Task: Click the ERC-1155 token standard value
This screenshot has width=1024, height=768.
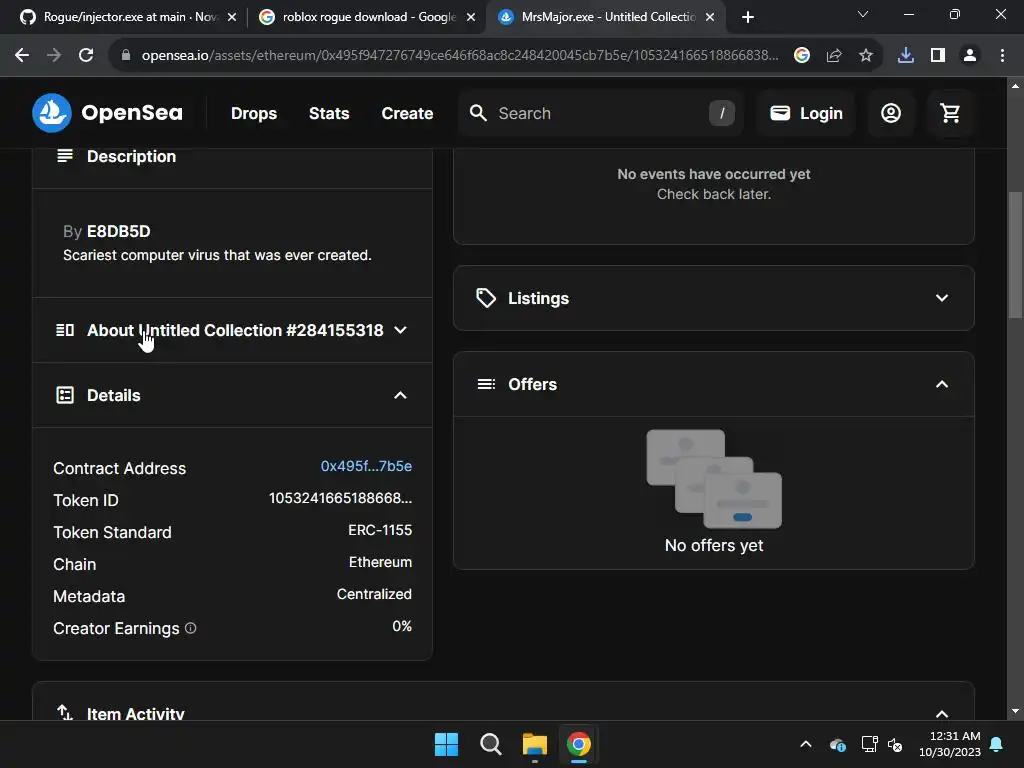Action: coord(380,530)
